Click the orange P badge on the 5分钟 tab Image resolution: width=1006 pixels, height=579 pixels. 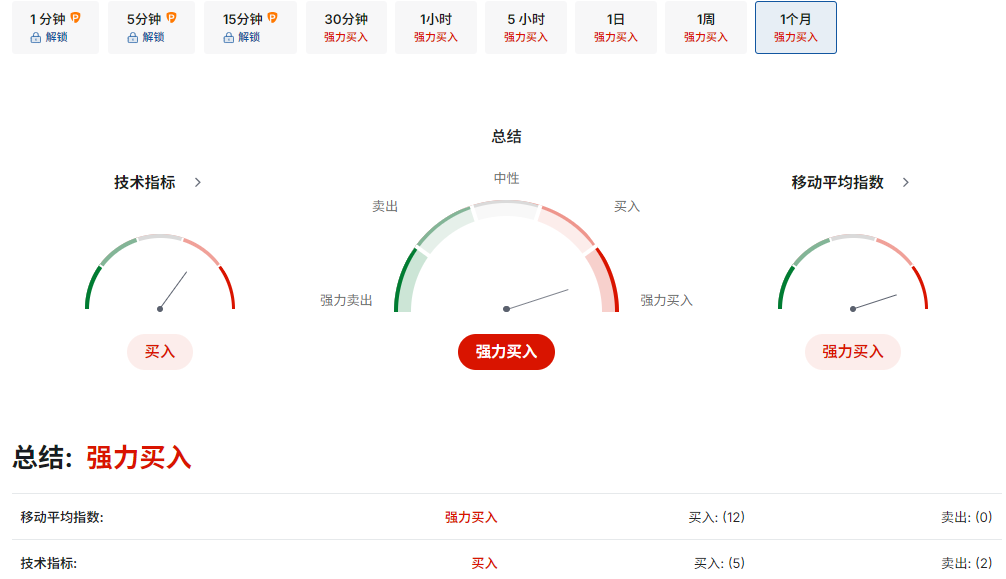172,17
